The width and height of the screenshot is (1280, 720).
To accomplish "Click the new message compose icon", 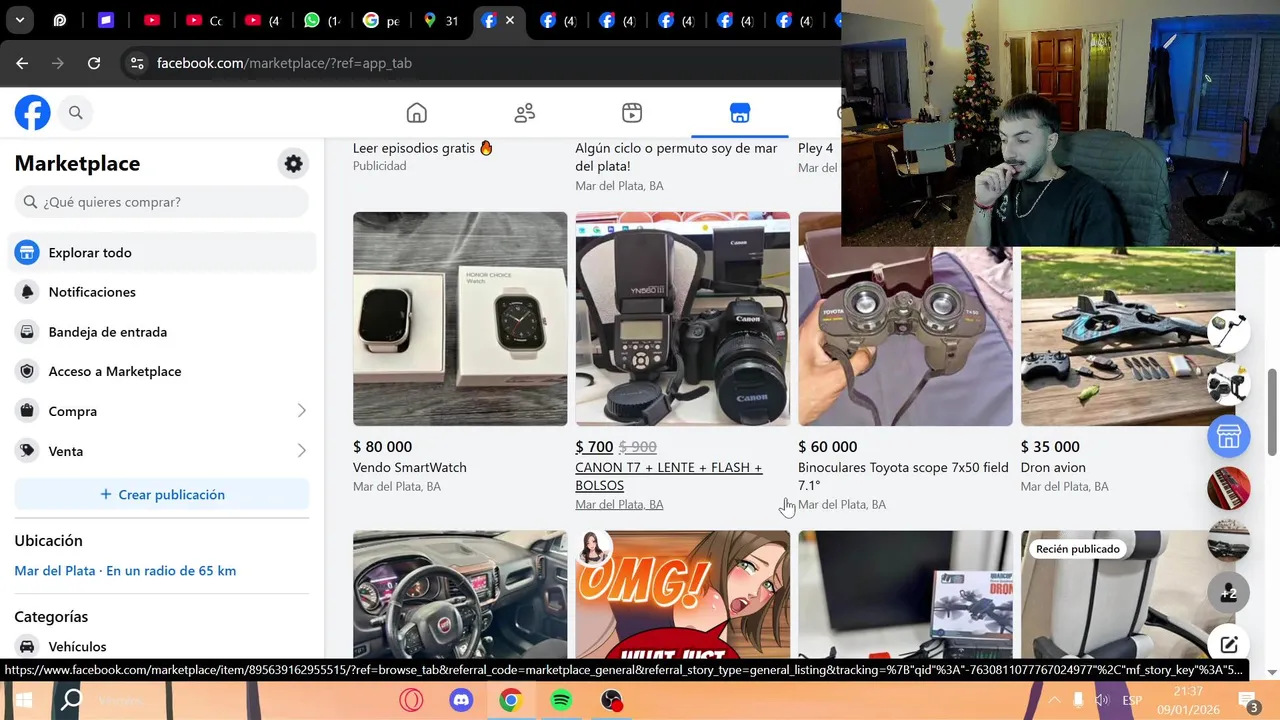I will click(1228, 645).
